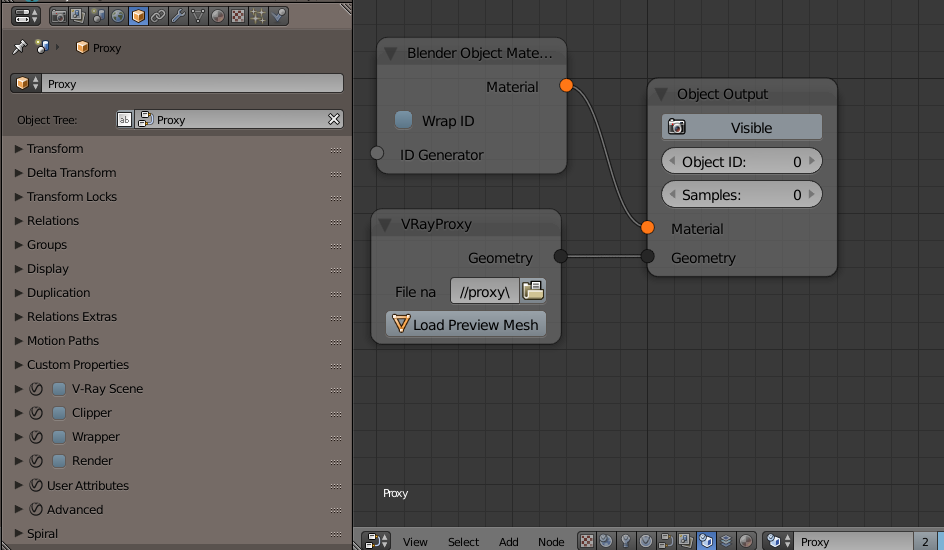Screen dimensions: 944x550
Task: Open the Texture tab (checker icon)
Action: pyautogui.click(x=238, y=16)
